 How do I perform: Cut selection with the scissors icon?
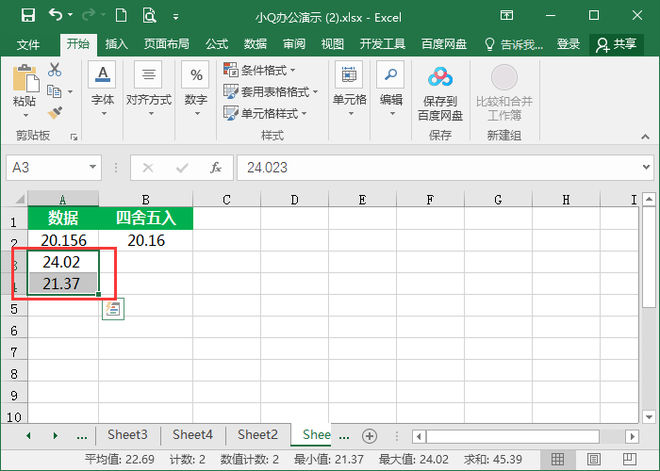click(x=55, y=69)
